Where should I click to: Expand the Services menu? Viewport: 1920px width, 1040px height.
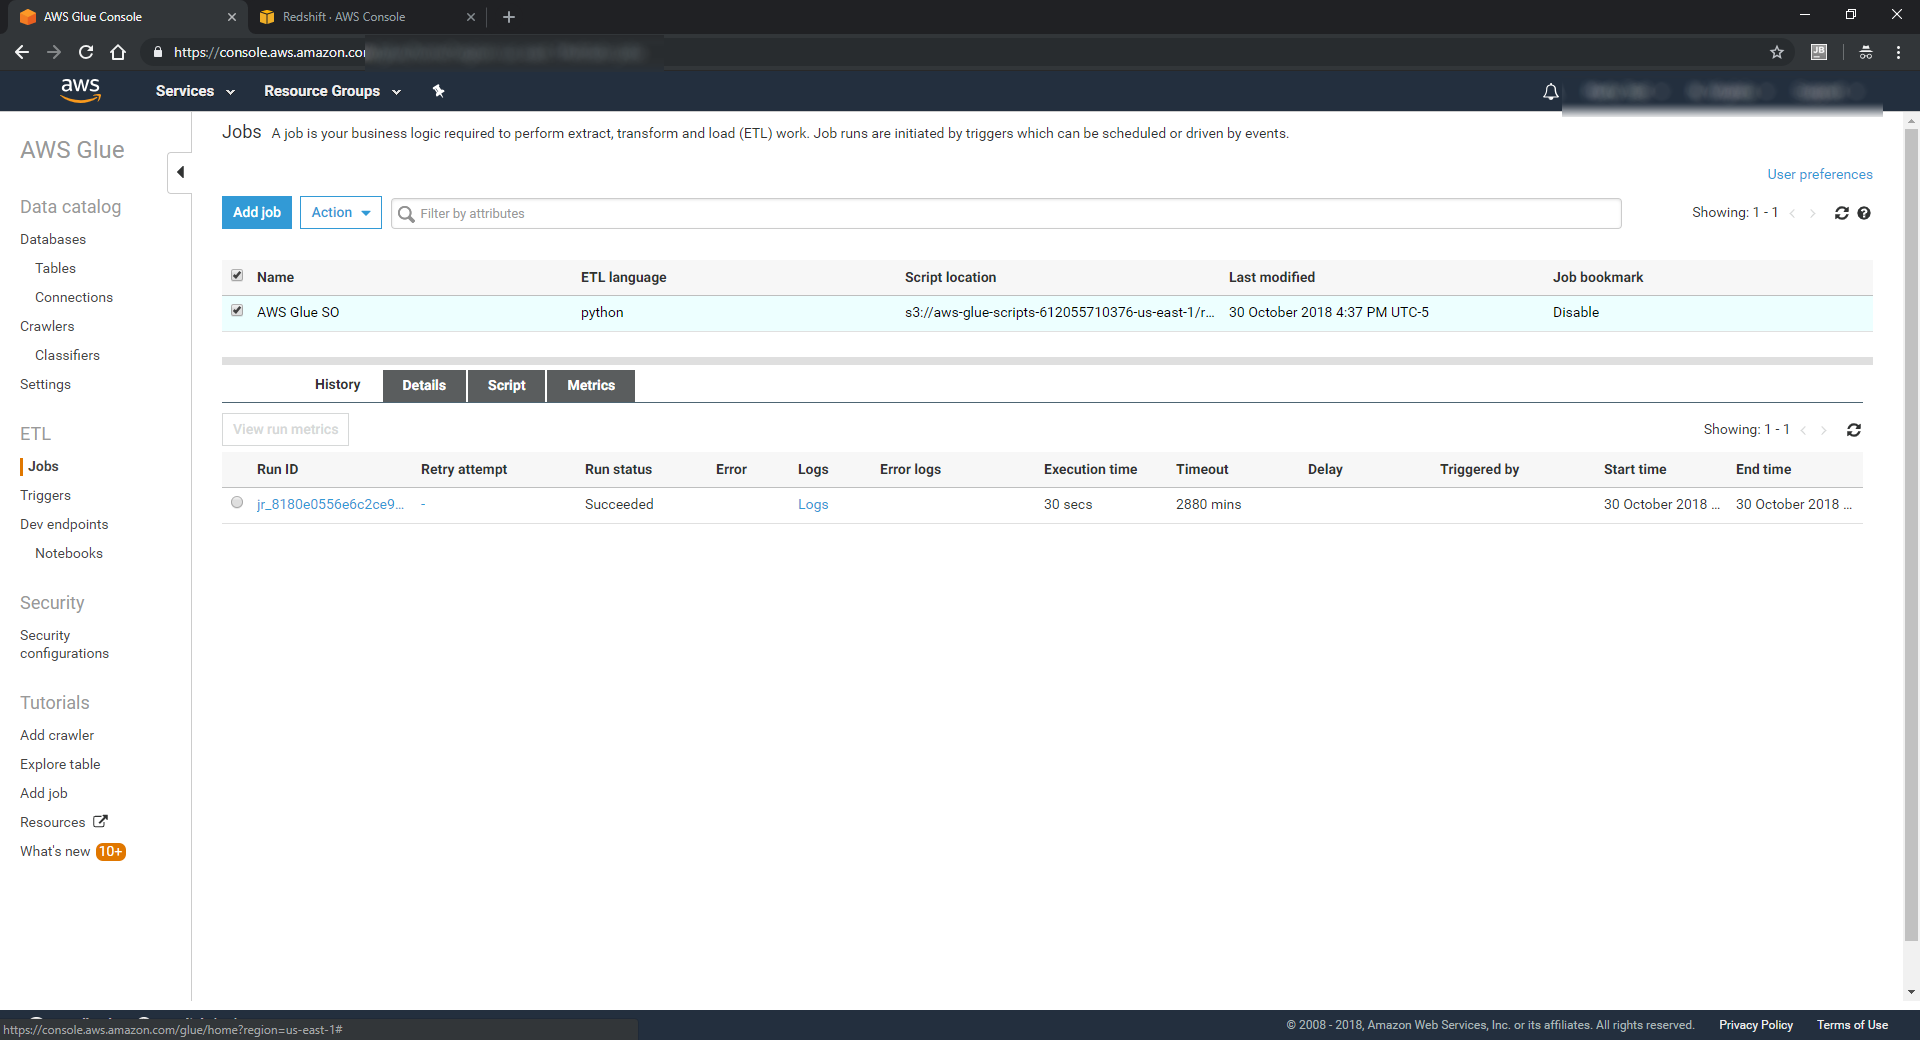click(195, 91)
